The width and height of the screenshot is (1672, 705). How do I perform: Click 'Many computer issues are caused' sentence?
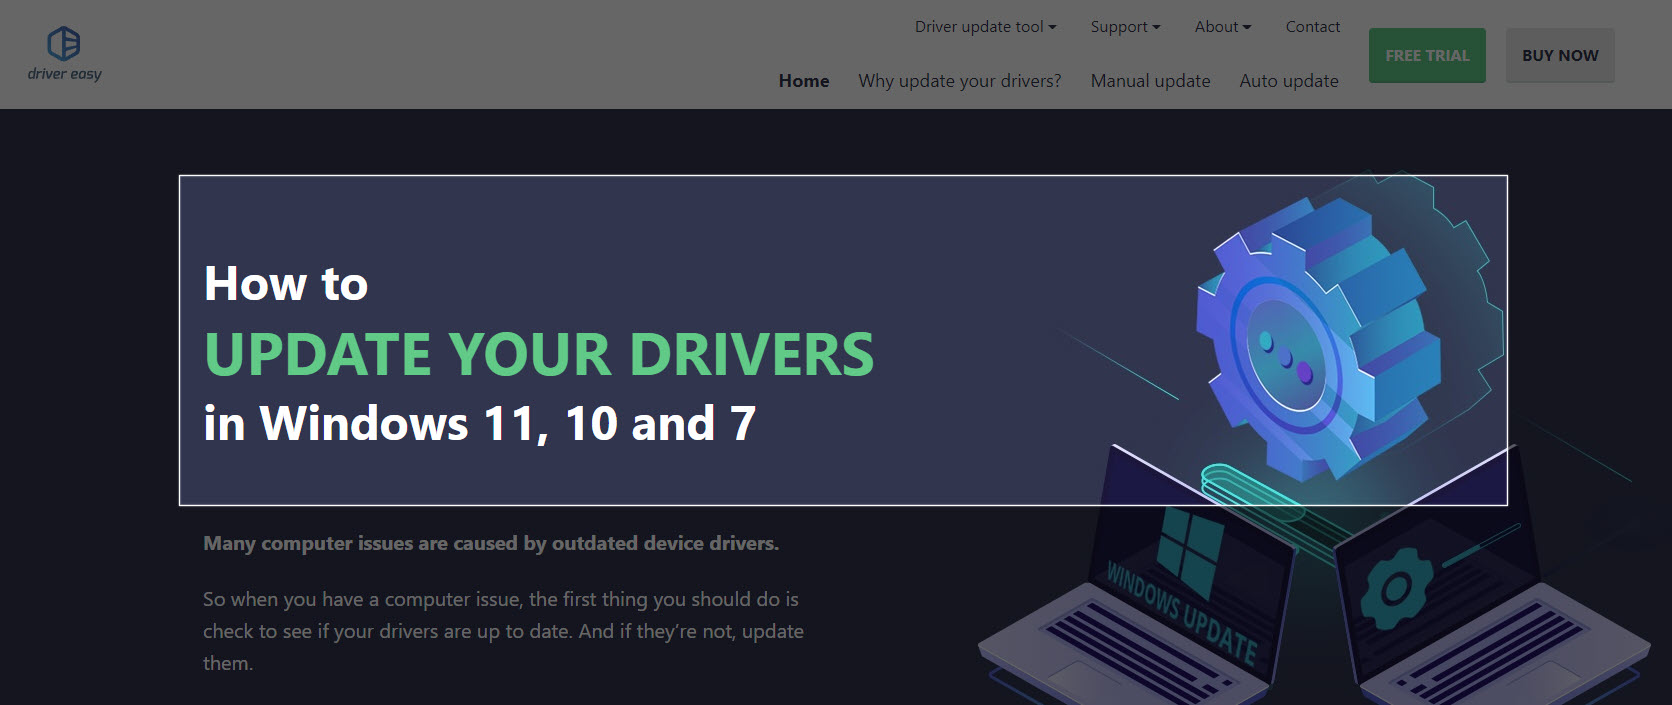pyautogui.click(x=491, y=543)
